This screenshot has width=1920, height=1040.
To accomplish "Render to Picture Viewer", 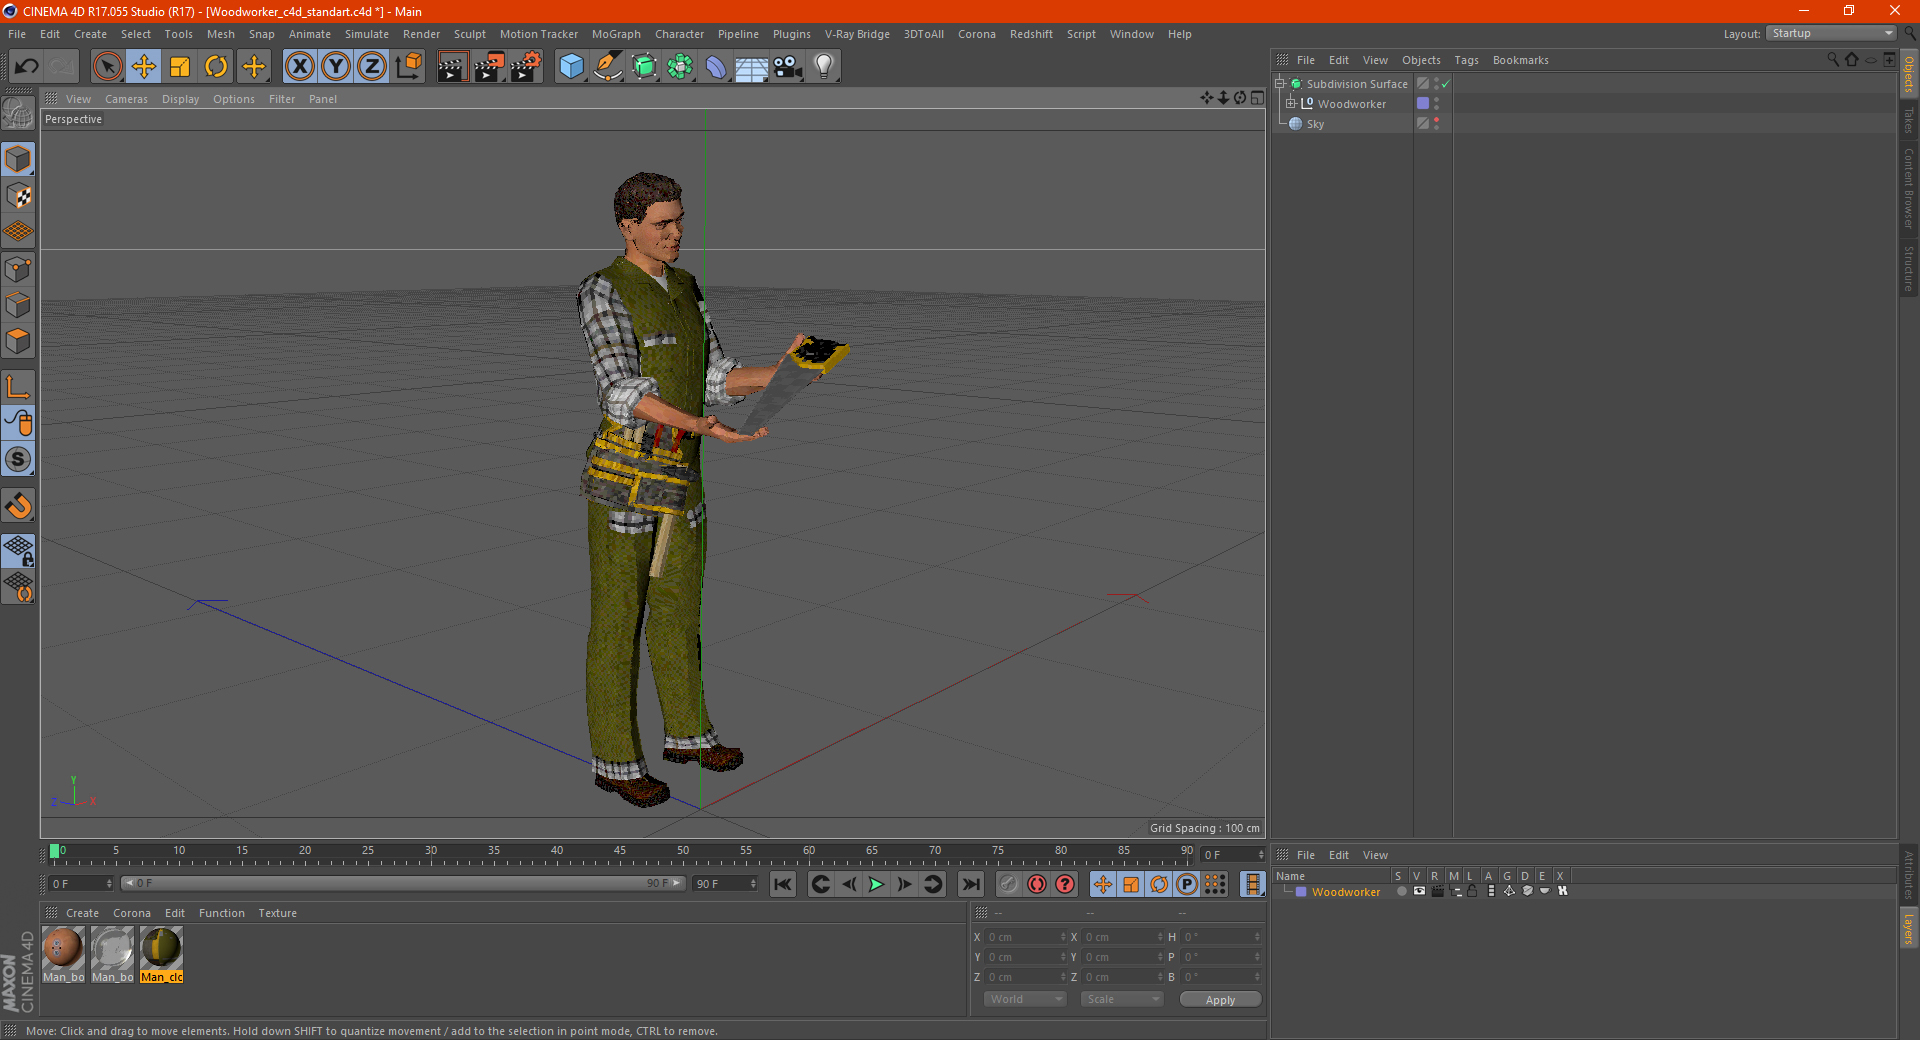I will 489,67.
